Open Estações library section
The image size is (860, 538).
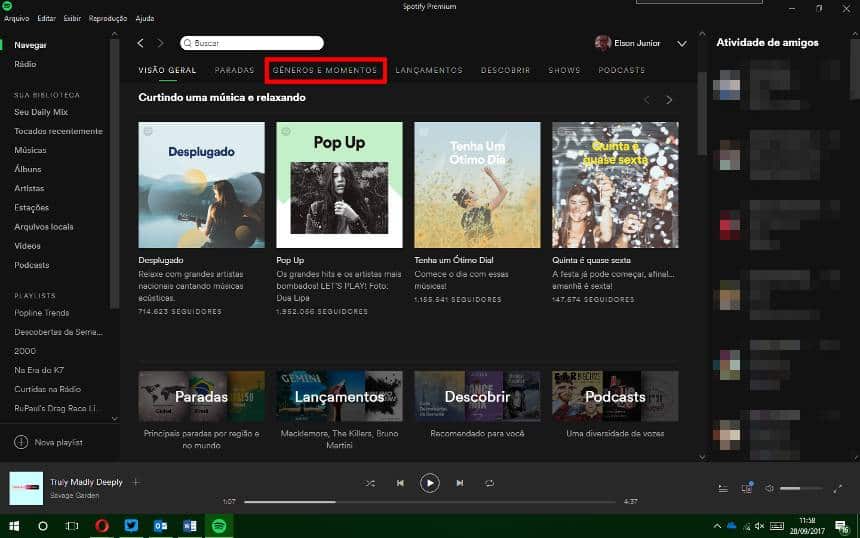tap(31, 207)
